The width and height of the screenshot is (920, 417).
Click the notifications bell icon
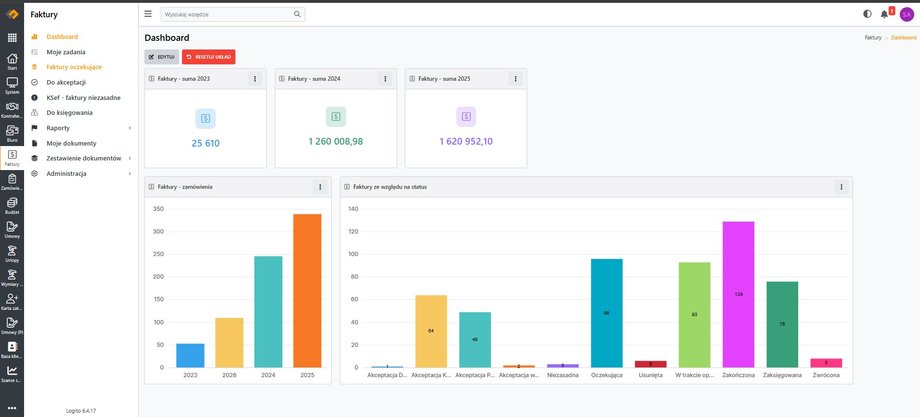click(884, 14)
